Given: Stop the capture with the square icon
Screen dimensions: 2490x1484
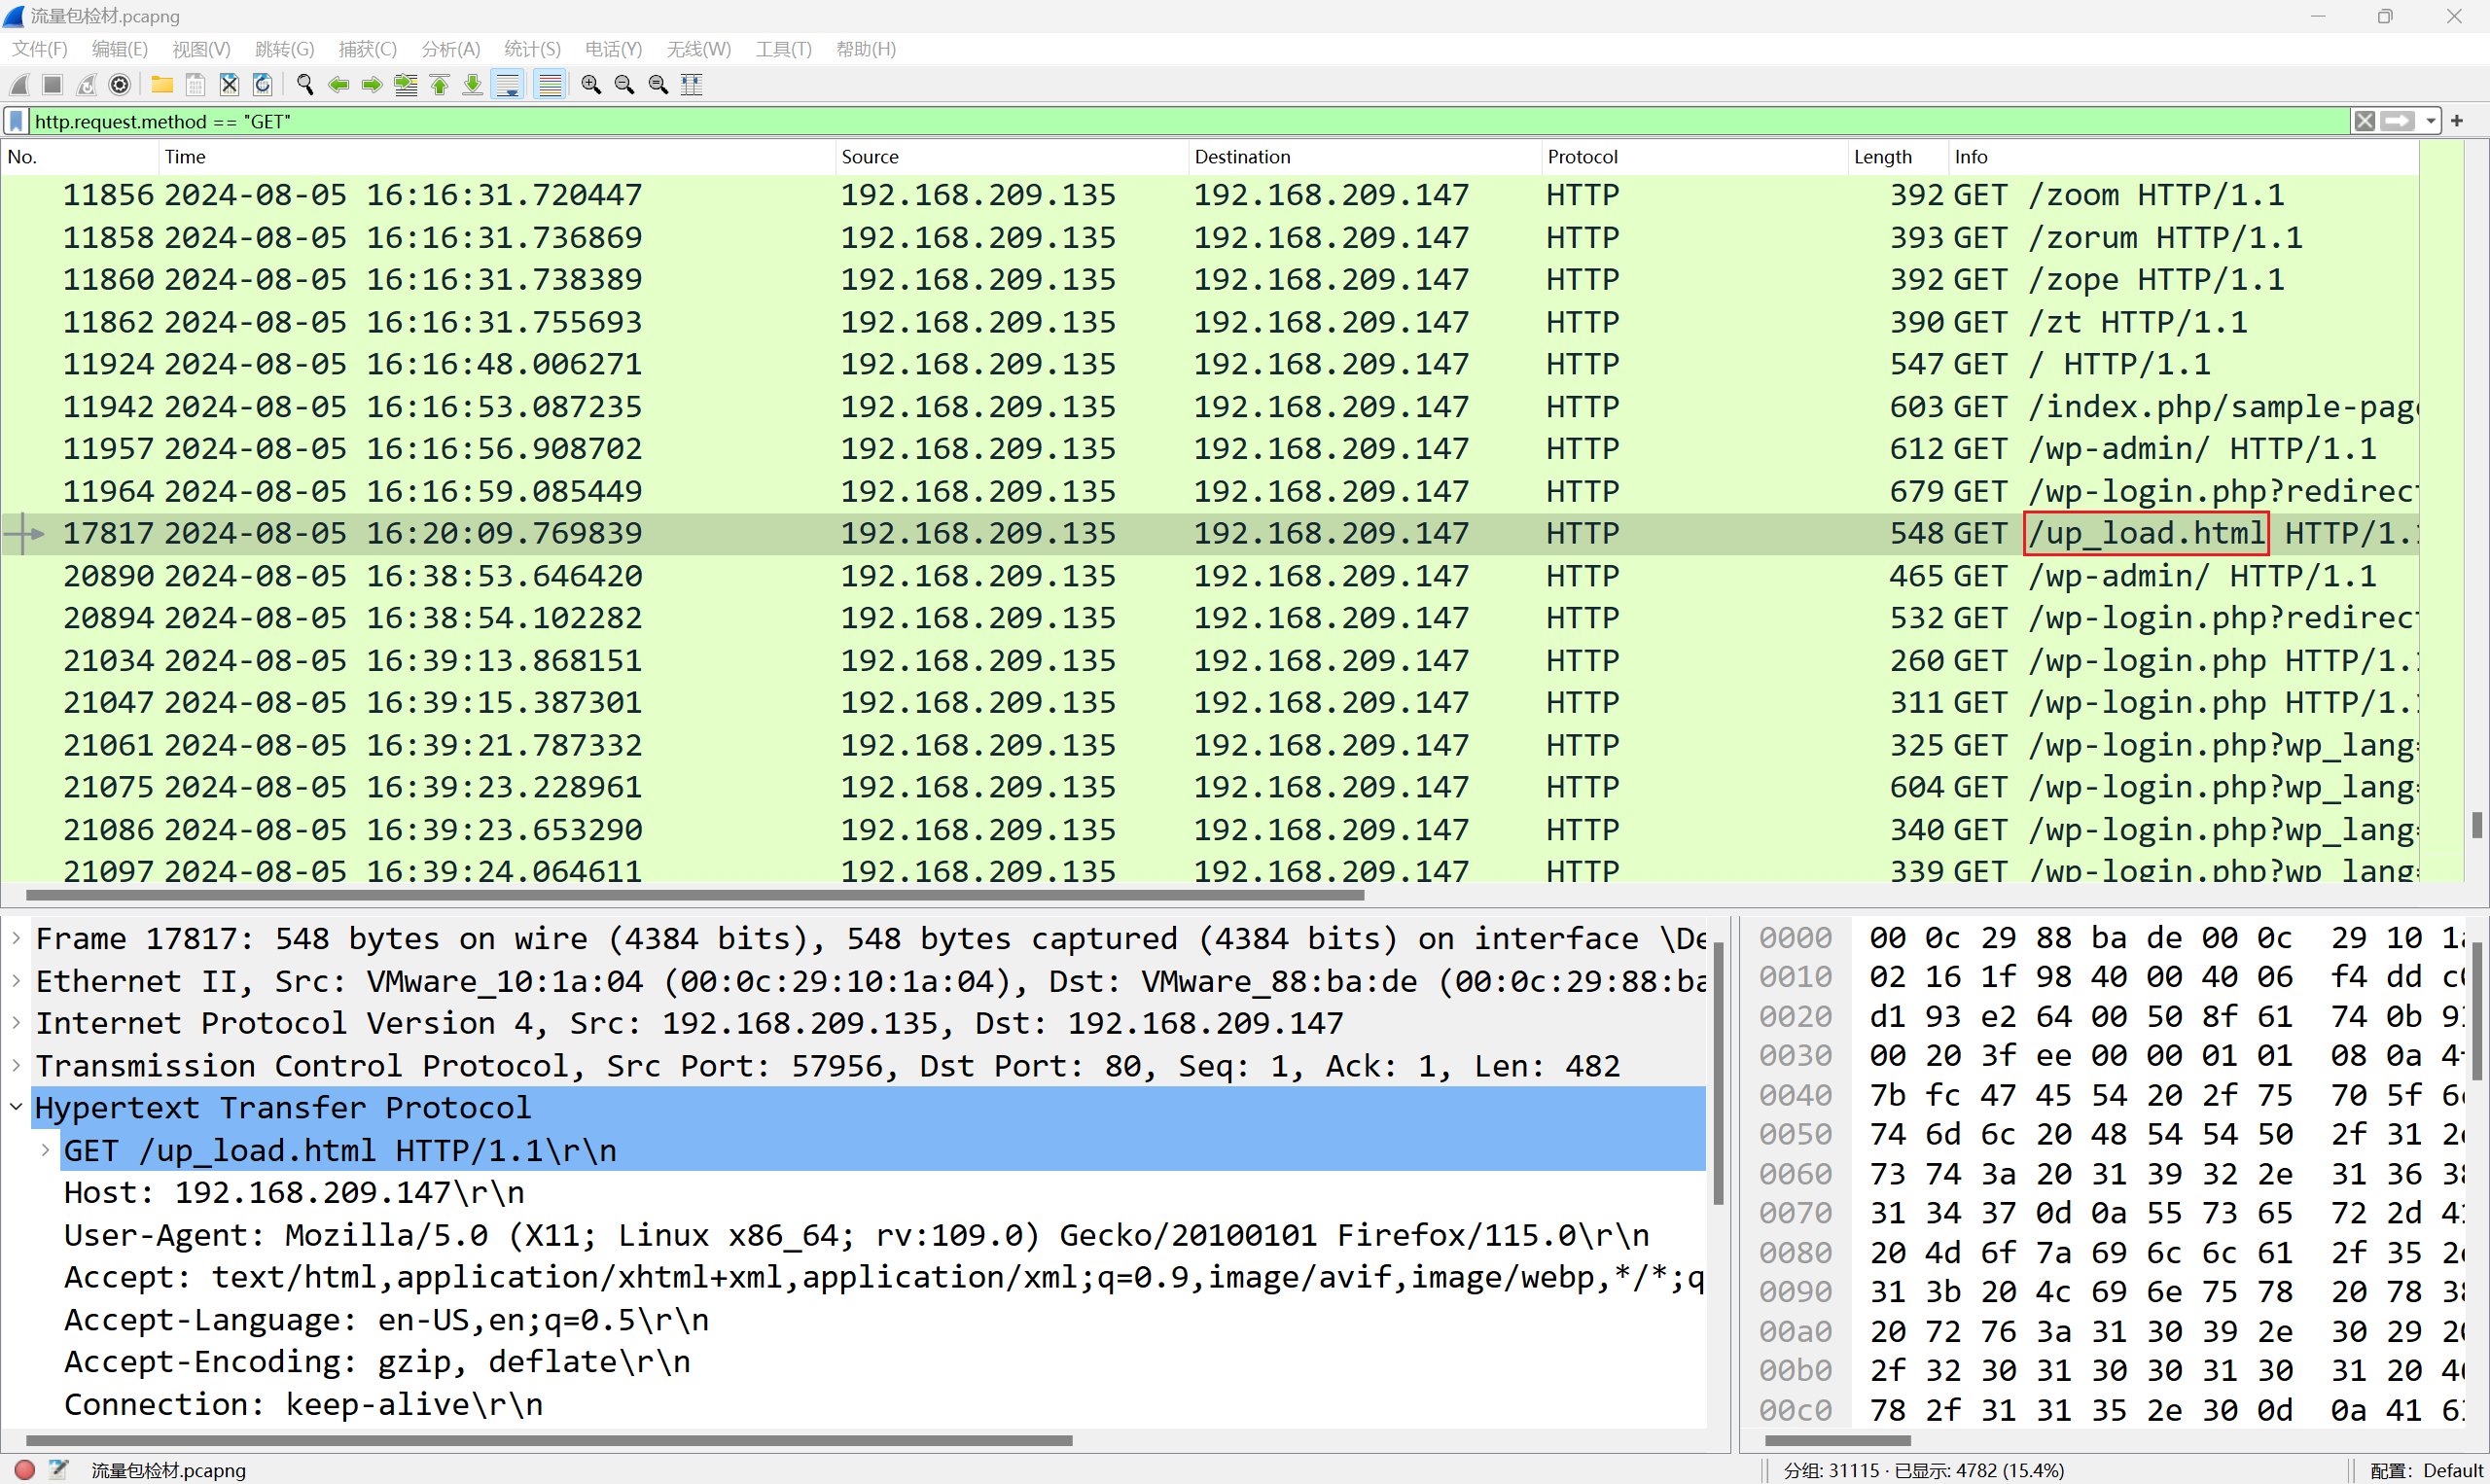Looking at the screenshot, I should click(x=53, y=85).
